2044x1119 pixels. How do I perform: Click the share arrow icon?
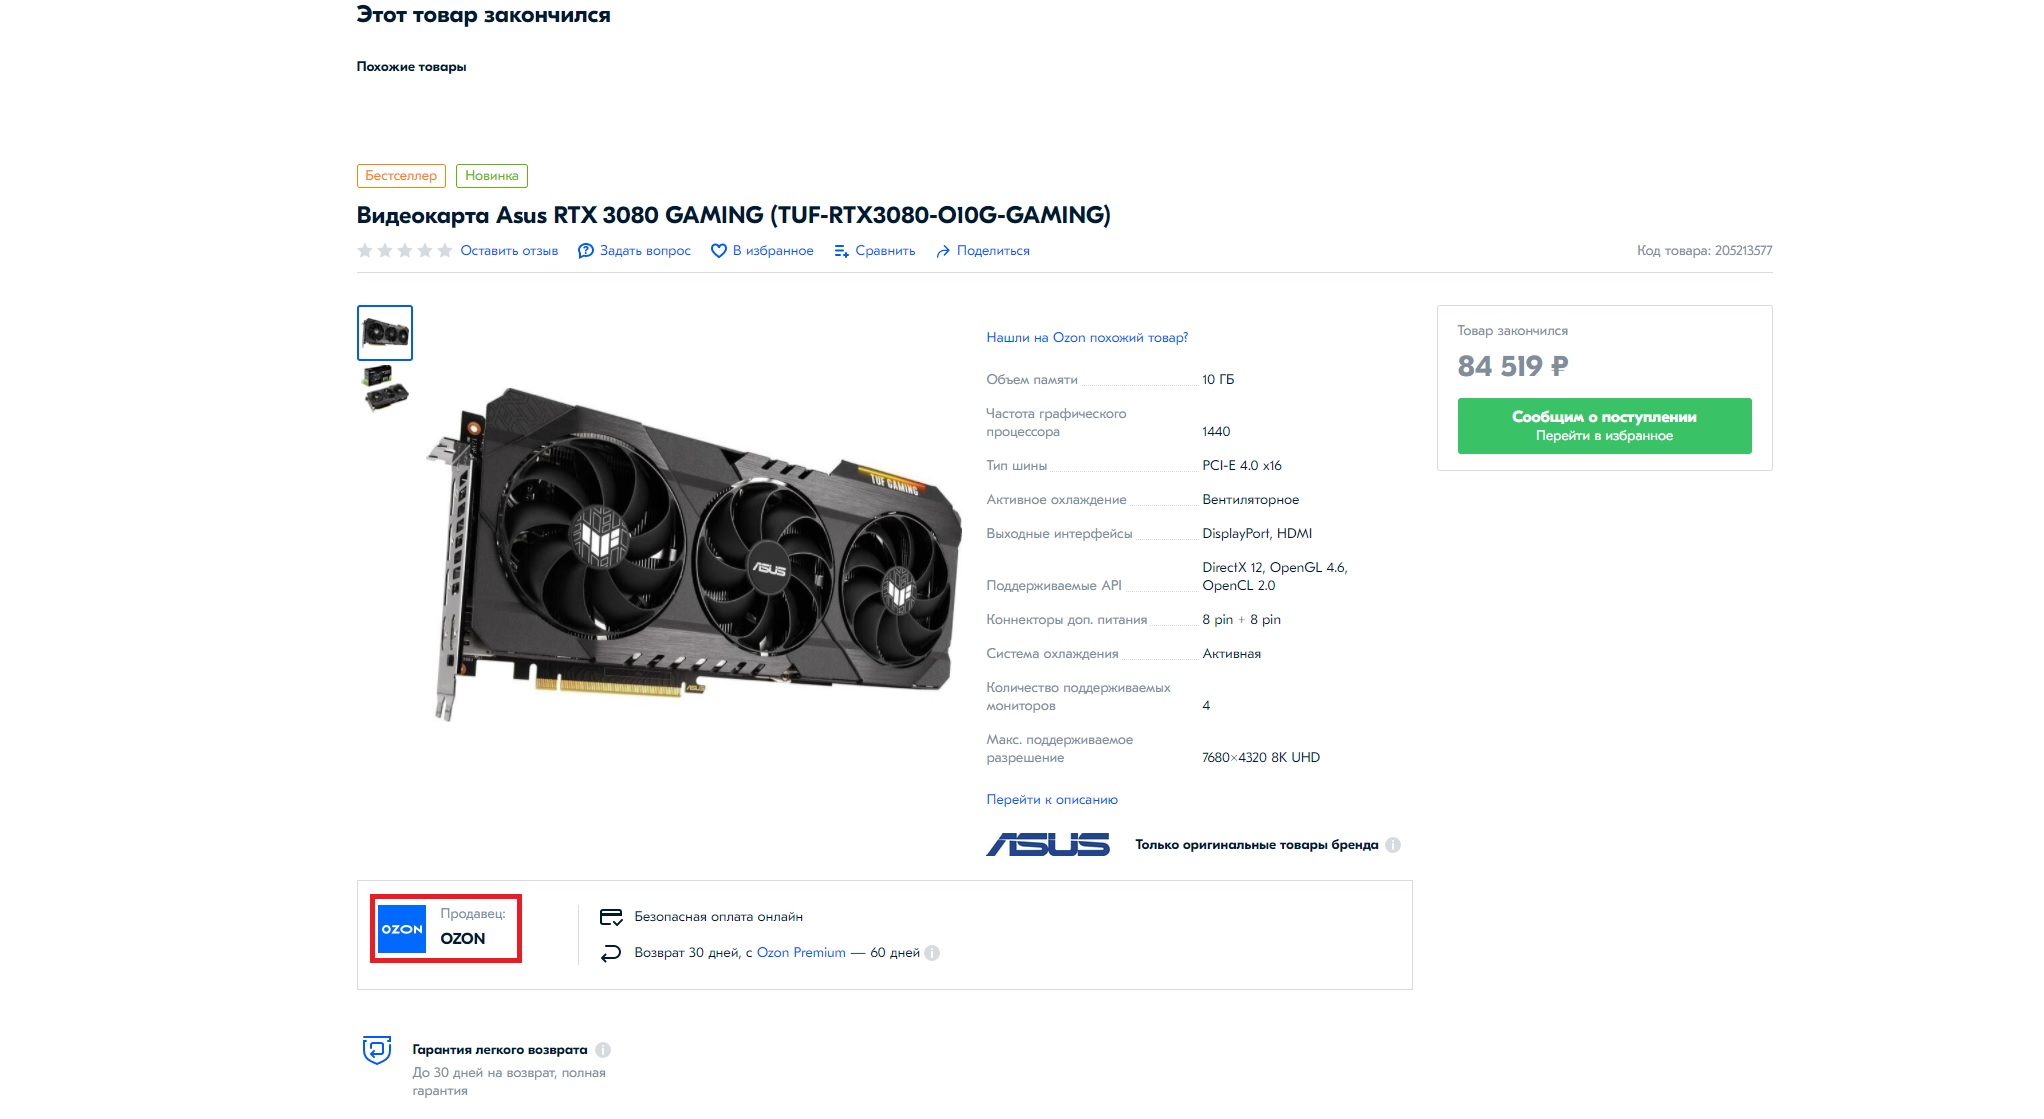click(943, 251)
